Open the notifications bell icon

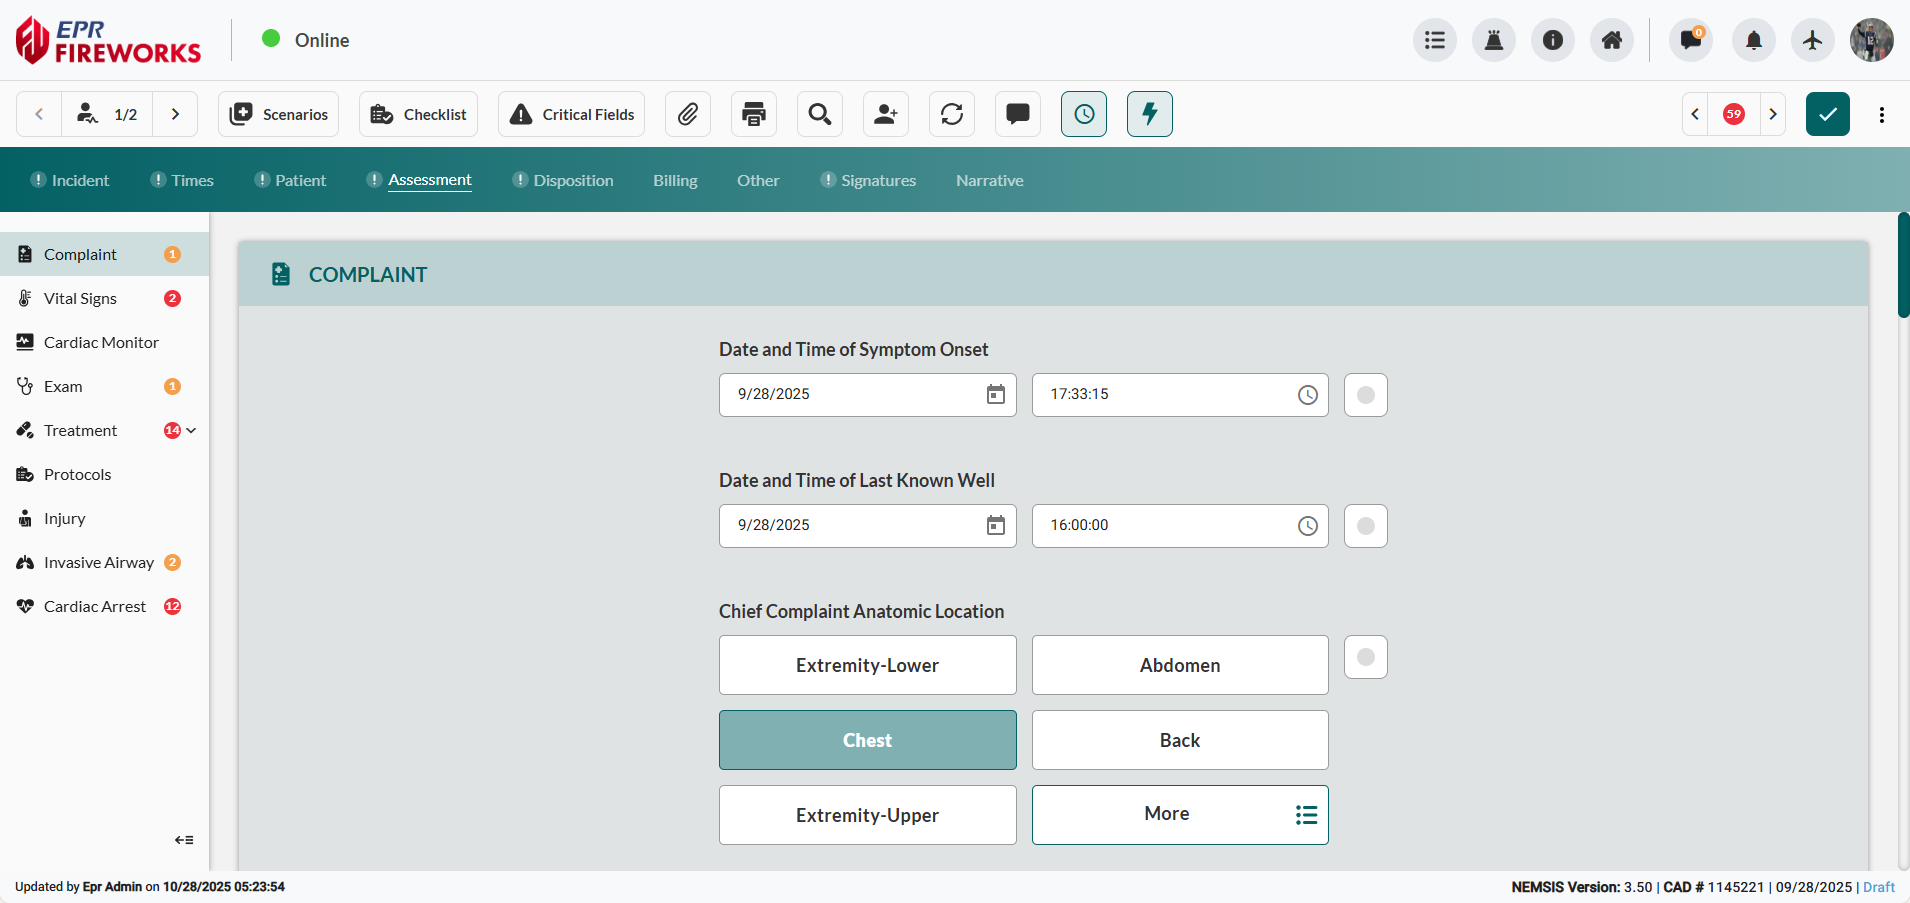(1753, 40)
